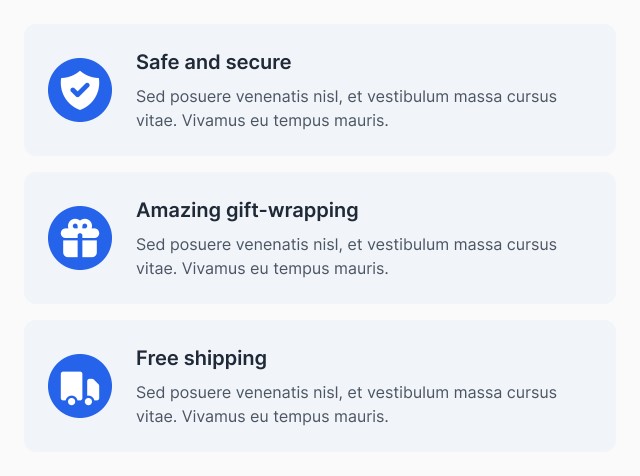The width and height of the screenshot is (640, 476).
Task: Click the word "secure" in the first heading
Action: tap(258, 62)
